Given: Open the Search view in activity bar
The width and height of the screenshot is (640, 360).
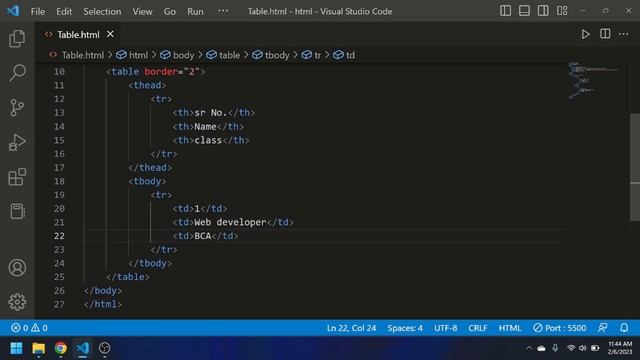Looking at the screenshot, I should click(x=17, y=73).
